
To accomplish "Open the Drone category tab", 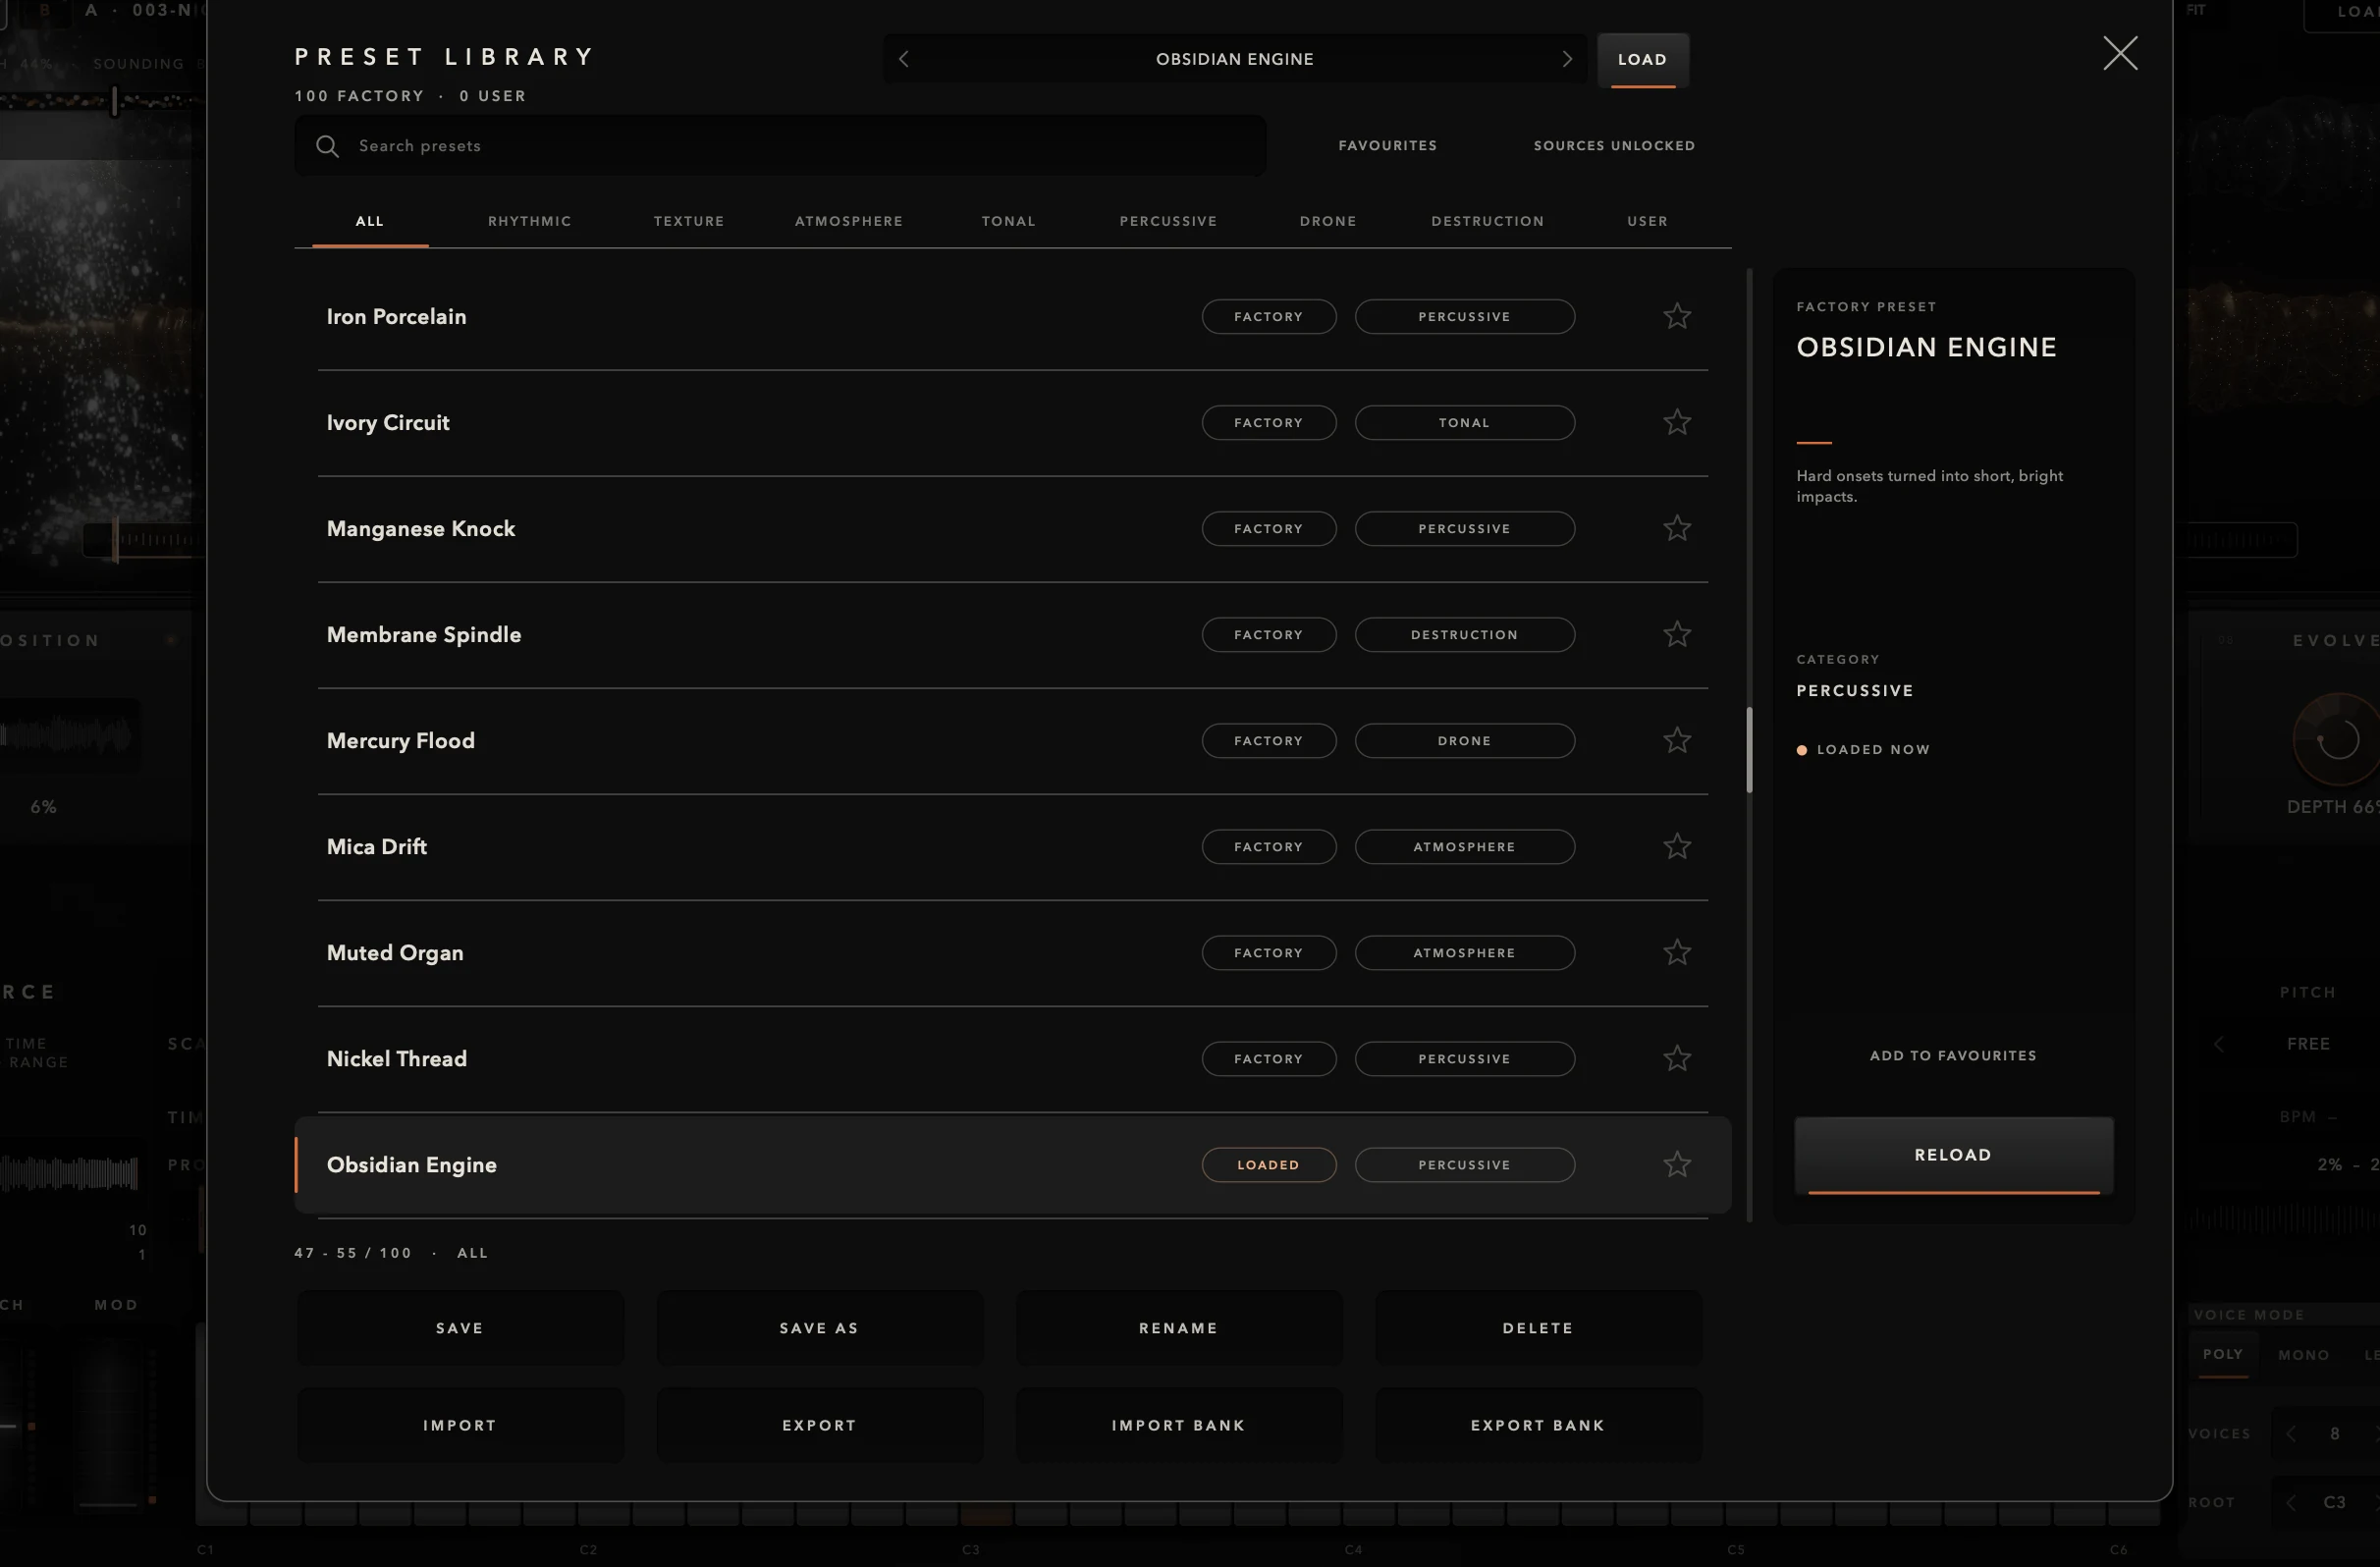I will point(1328,221).
